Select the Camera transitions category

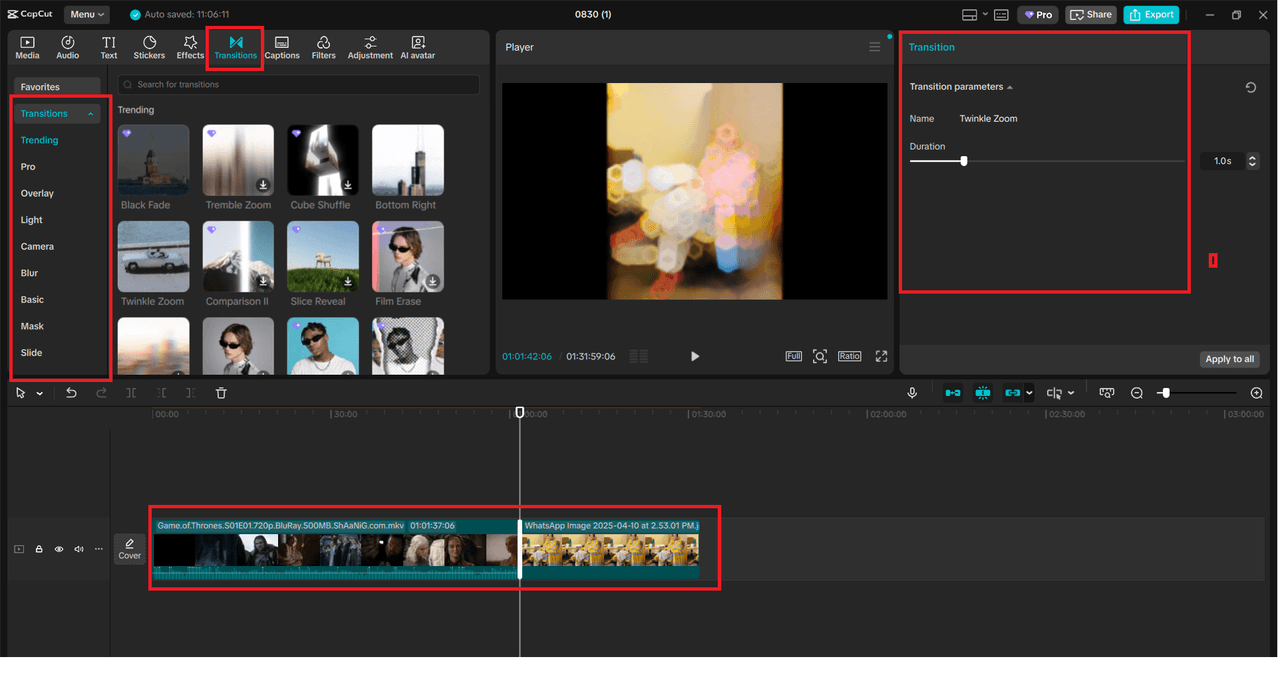[x=37, y=246]
